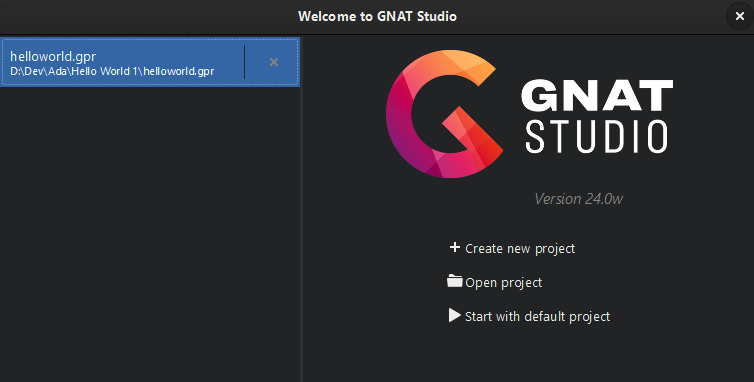754x382 pixels.
Task: Choose the Open project text link
Action: pos(503,282)
